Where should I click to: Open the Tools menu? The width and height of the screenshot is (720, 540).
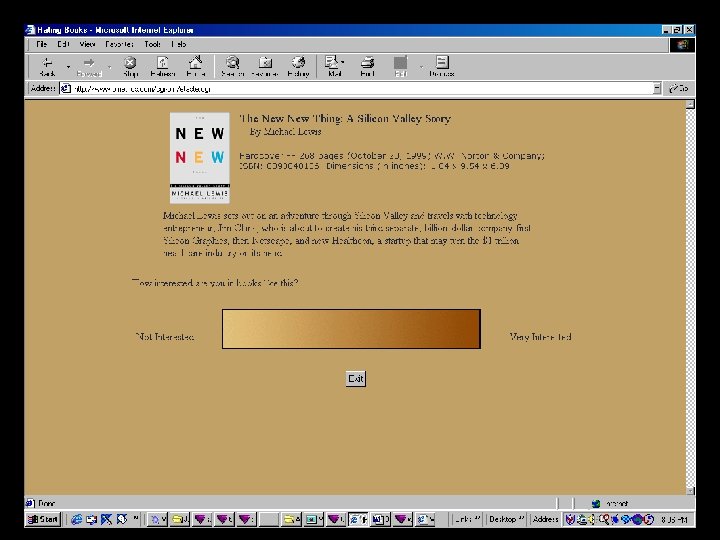pyautogui.click(x=152, y=44)
